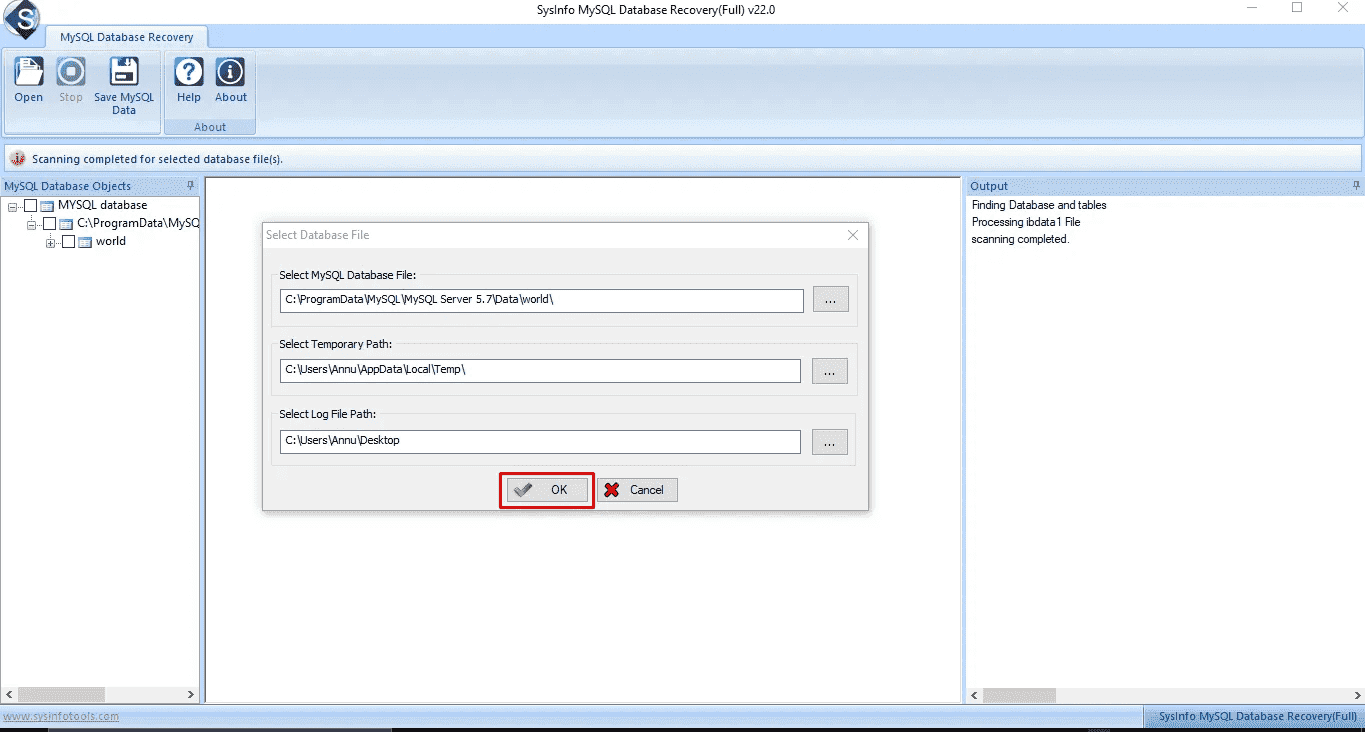Pin the MySQL Database Objects panel
Viewport: 1365px width, 732px height.
tap(190, 186)
